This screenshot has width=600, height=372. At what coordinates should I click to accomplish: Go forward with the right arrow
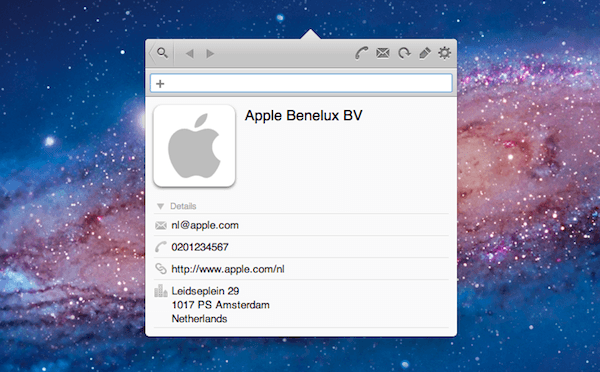pos(210,54)
